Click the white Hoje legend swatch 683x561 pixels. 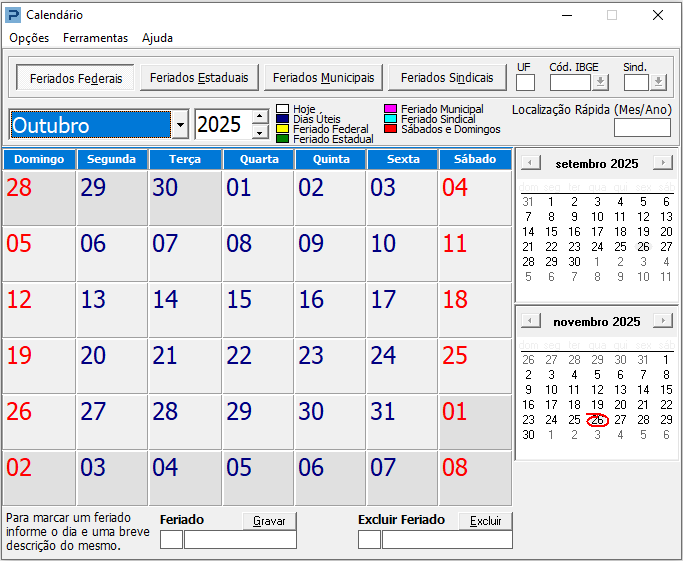283,108
